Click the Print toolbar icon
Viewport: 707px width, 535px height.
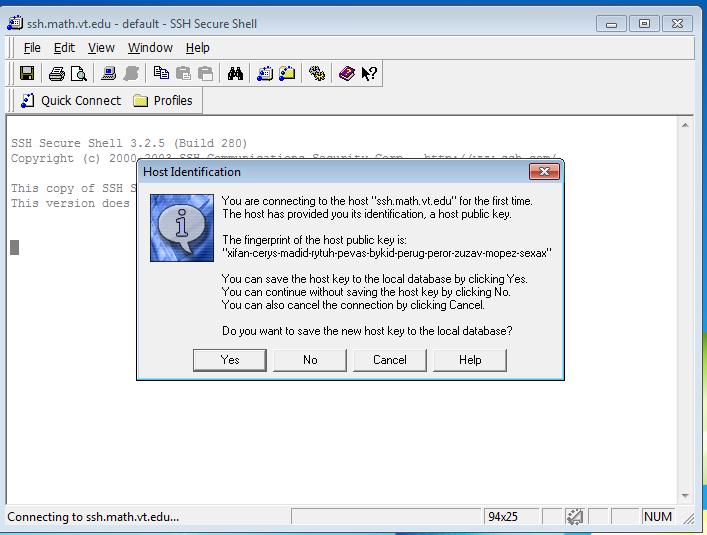tap(57, 73)
